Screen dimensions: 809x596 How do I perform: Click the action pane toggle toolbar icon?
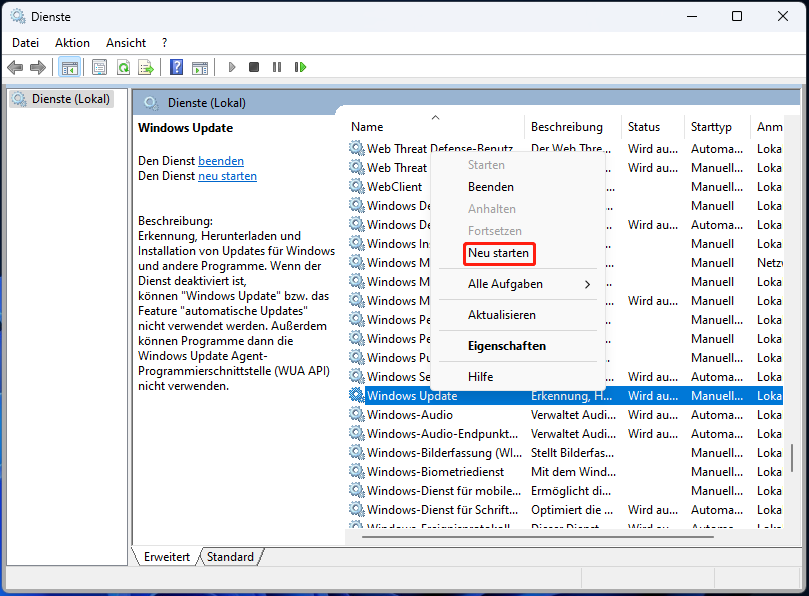tap(200, 67)
